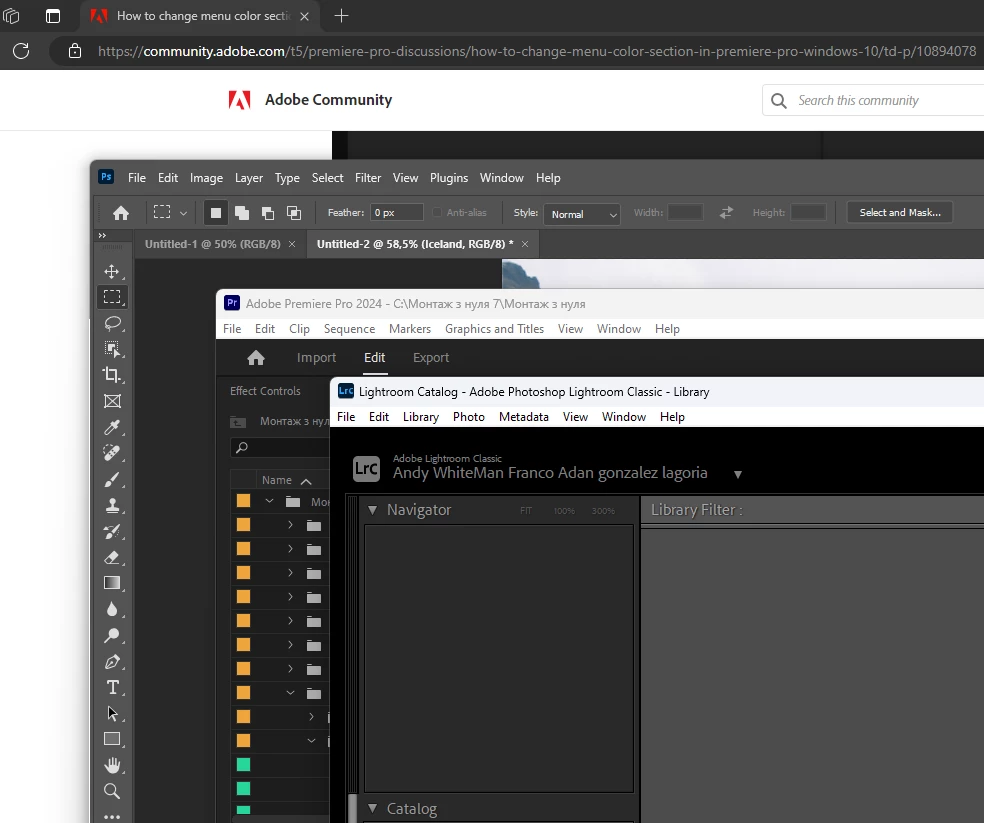Click Photoshop Home icon in options bar
984x823 pixels.
point(121,213)
